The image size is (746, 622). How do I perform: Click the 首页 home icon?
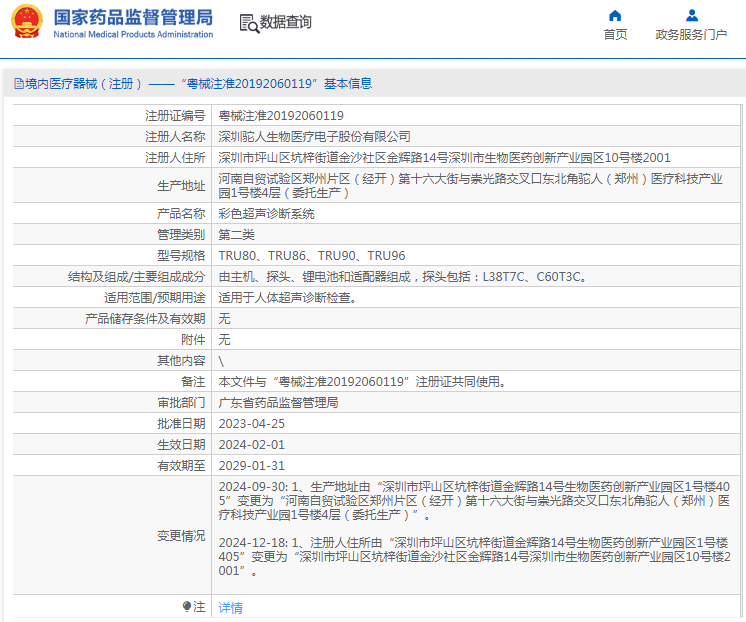(615, 16)
